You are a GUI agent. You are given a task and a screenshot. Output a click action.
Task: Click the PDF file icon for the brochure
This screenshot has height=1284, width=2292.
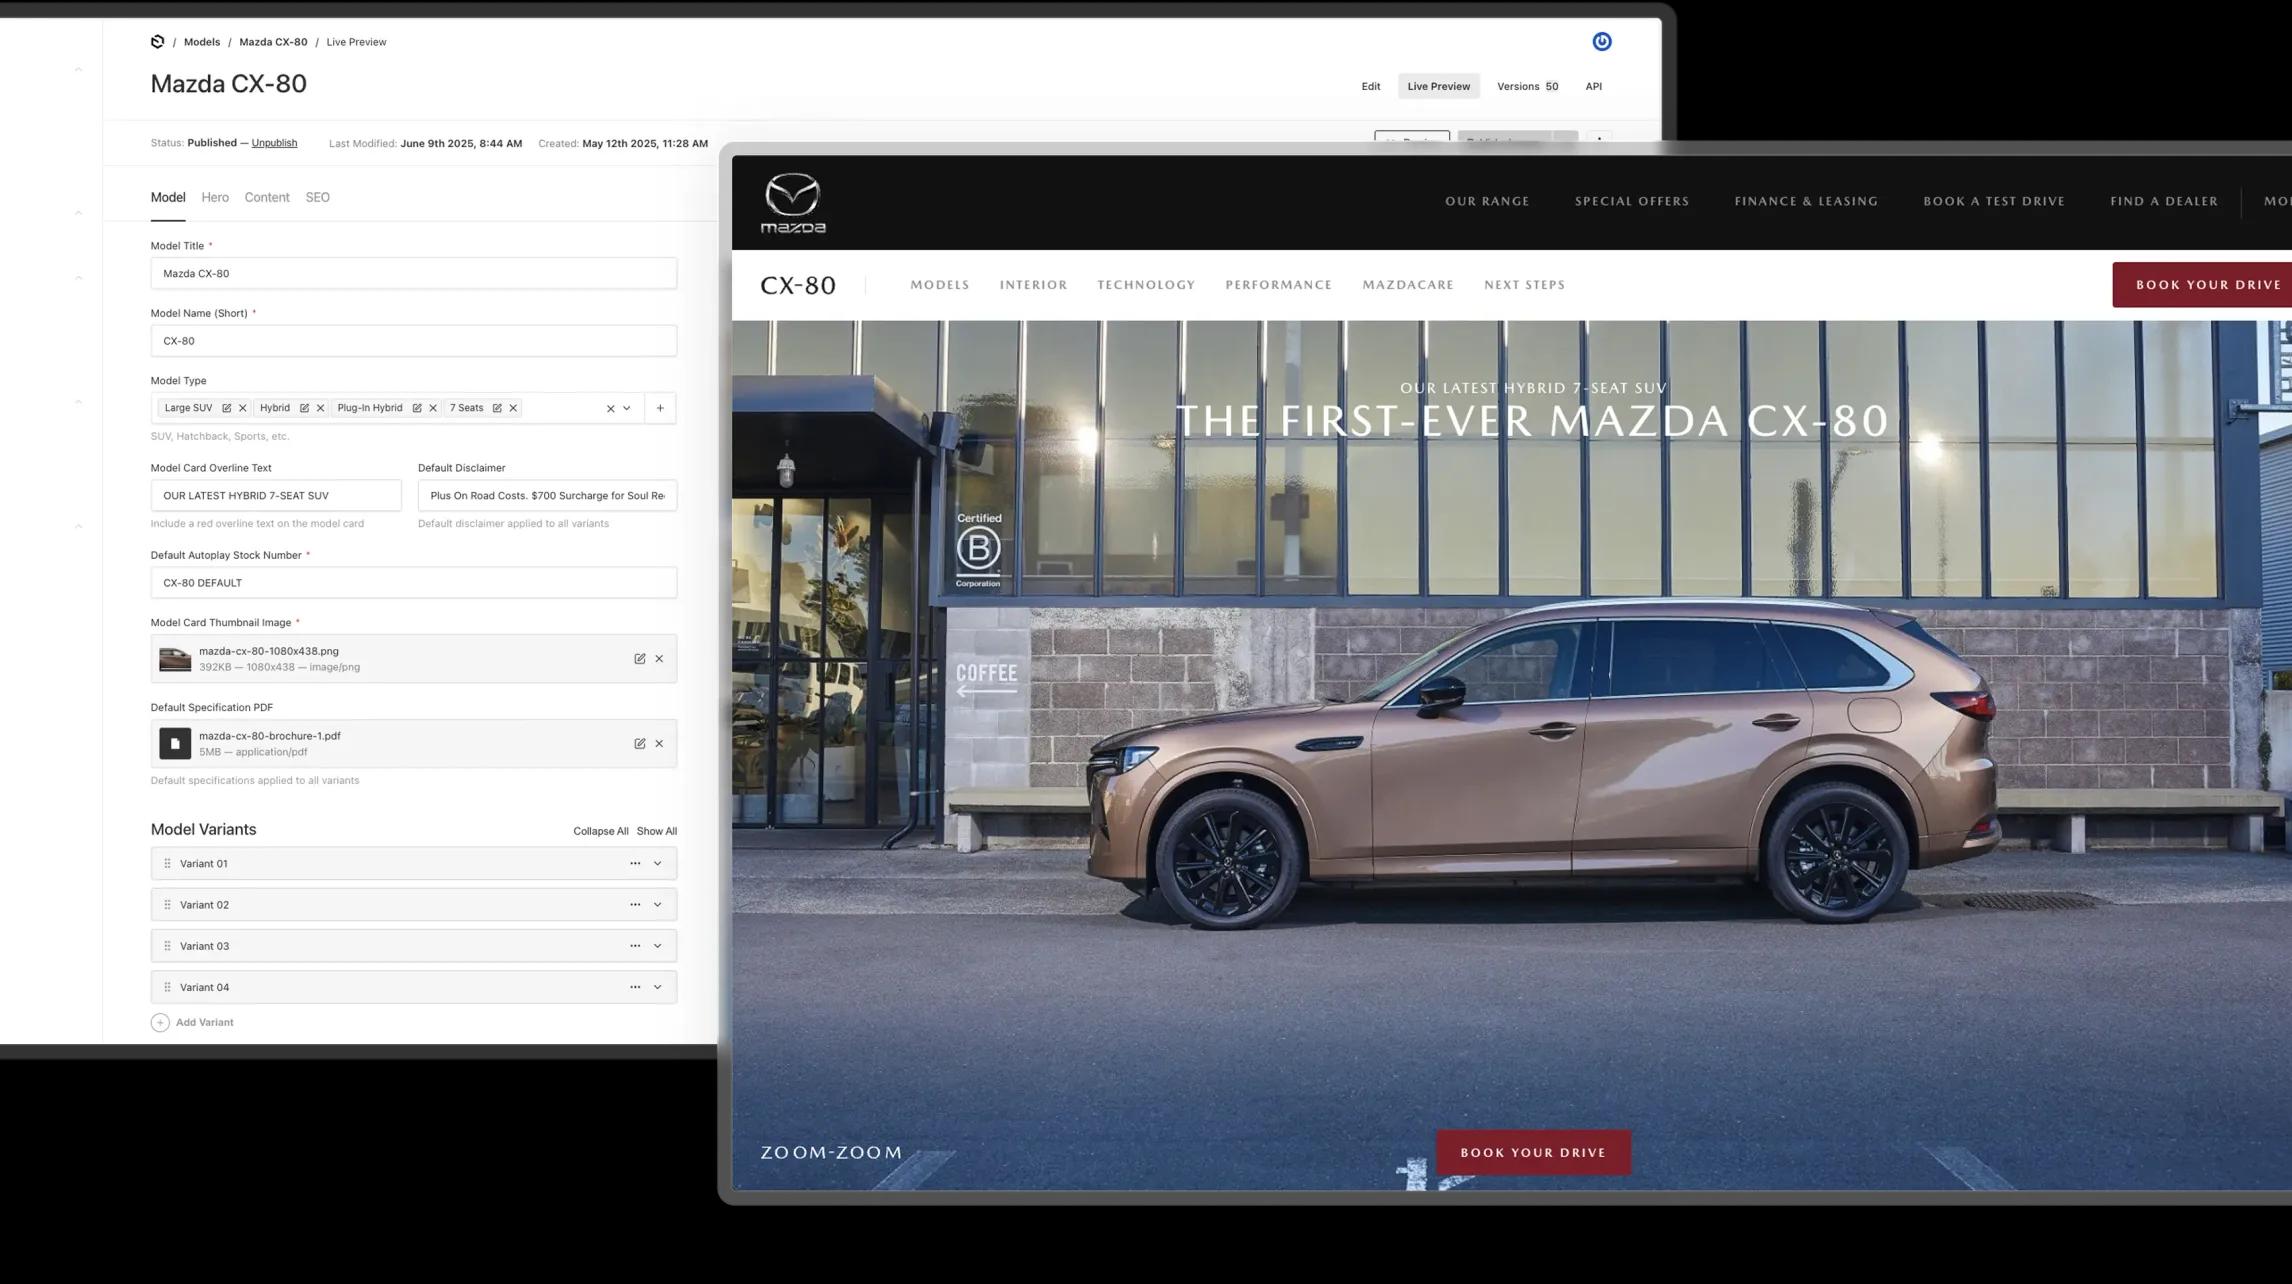[x=175, y=744]
